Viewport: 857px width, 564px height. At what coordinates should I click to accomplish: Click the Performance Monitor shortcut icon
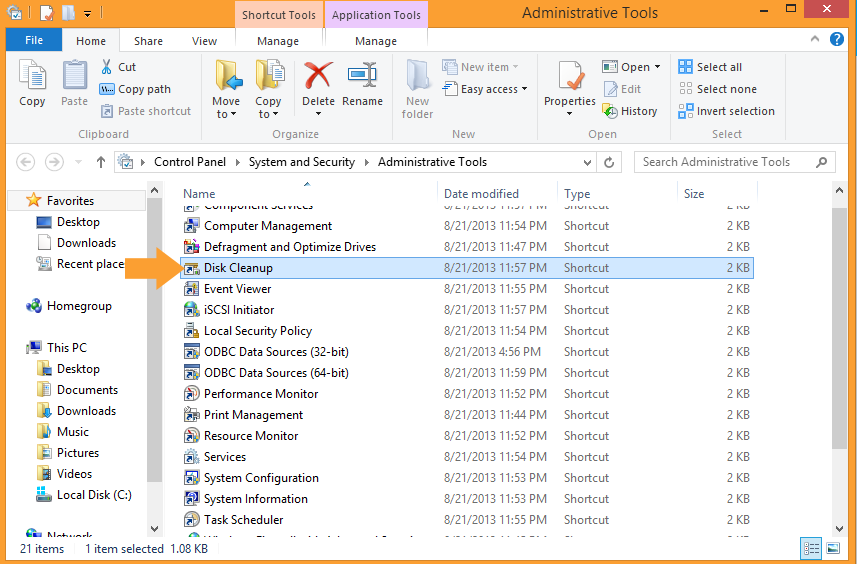coord(191,393)
